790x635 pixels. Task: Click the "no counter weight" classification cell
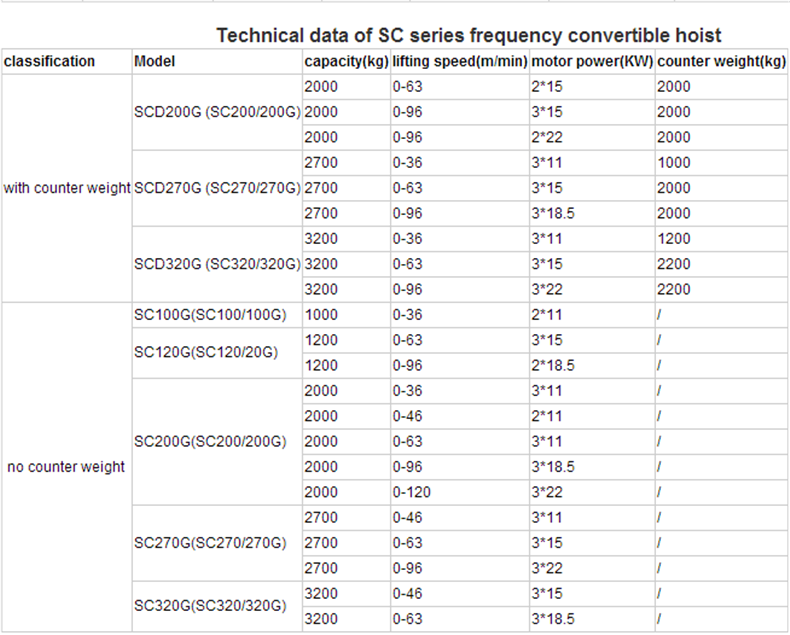click(x=66, y=466)
